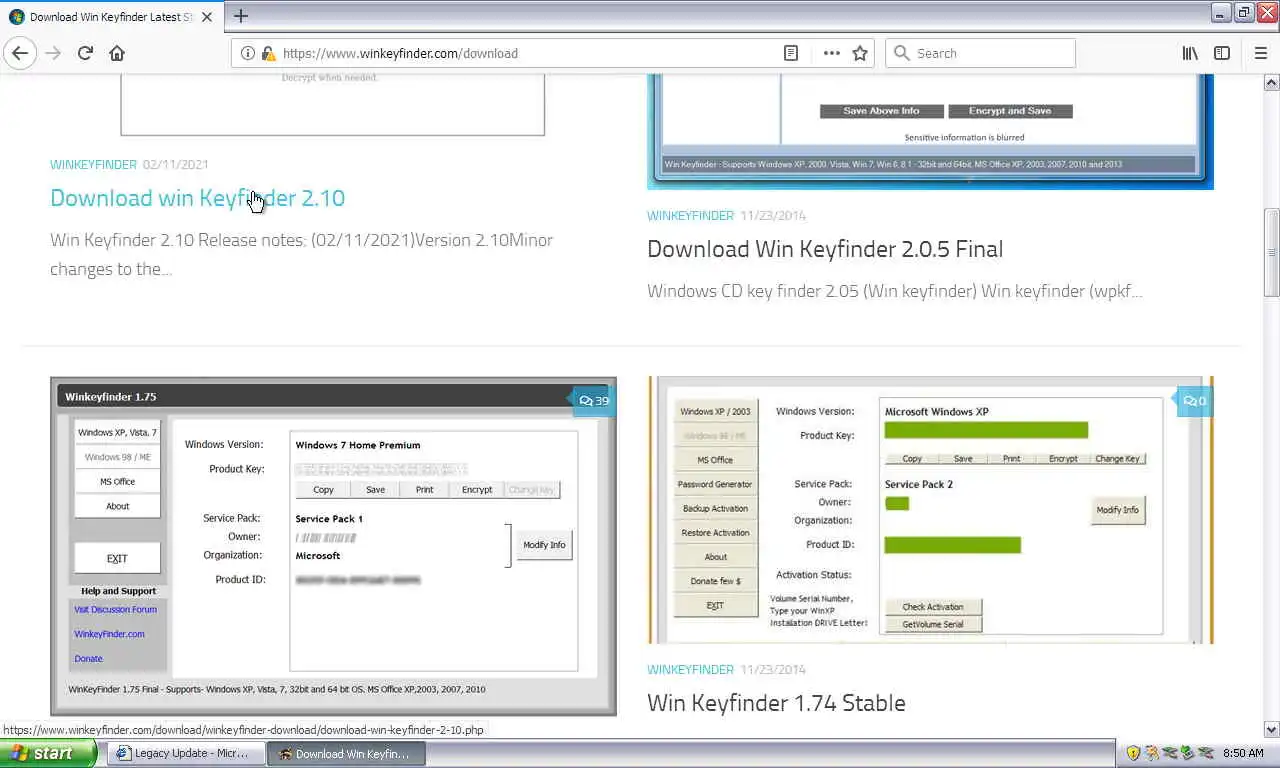
Task: Click the connection padlock icon
Action: coord(267,53)
